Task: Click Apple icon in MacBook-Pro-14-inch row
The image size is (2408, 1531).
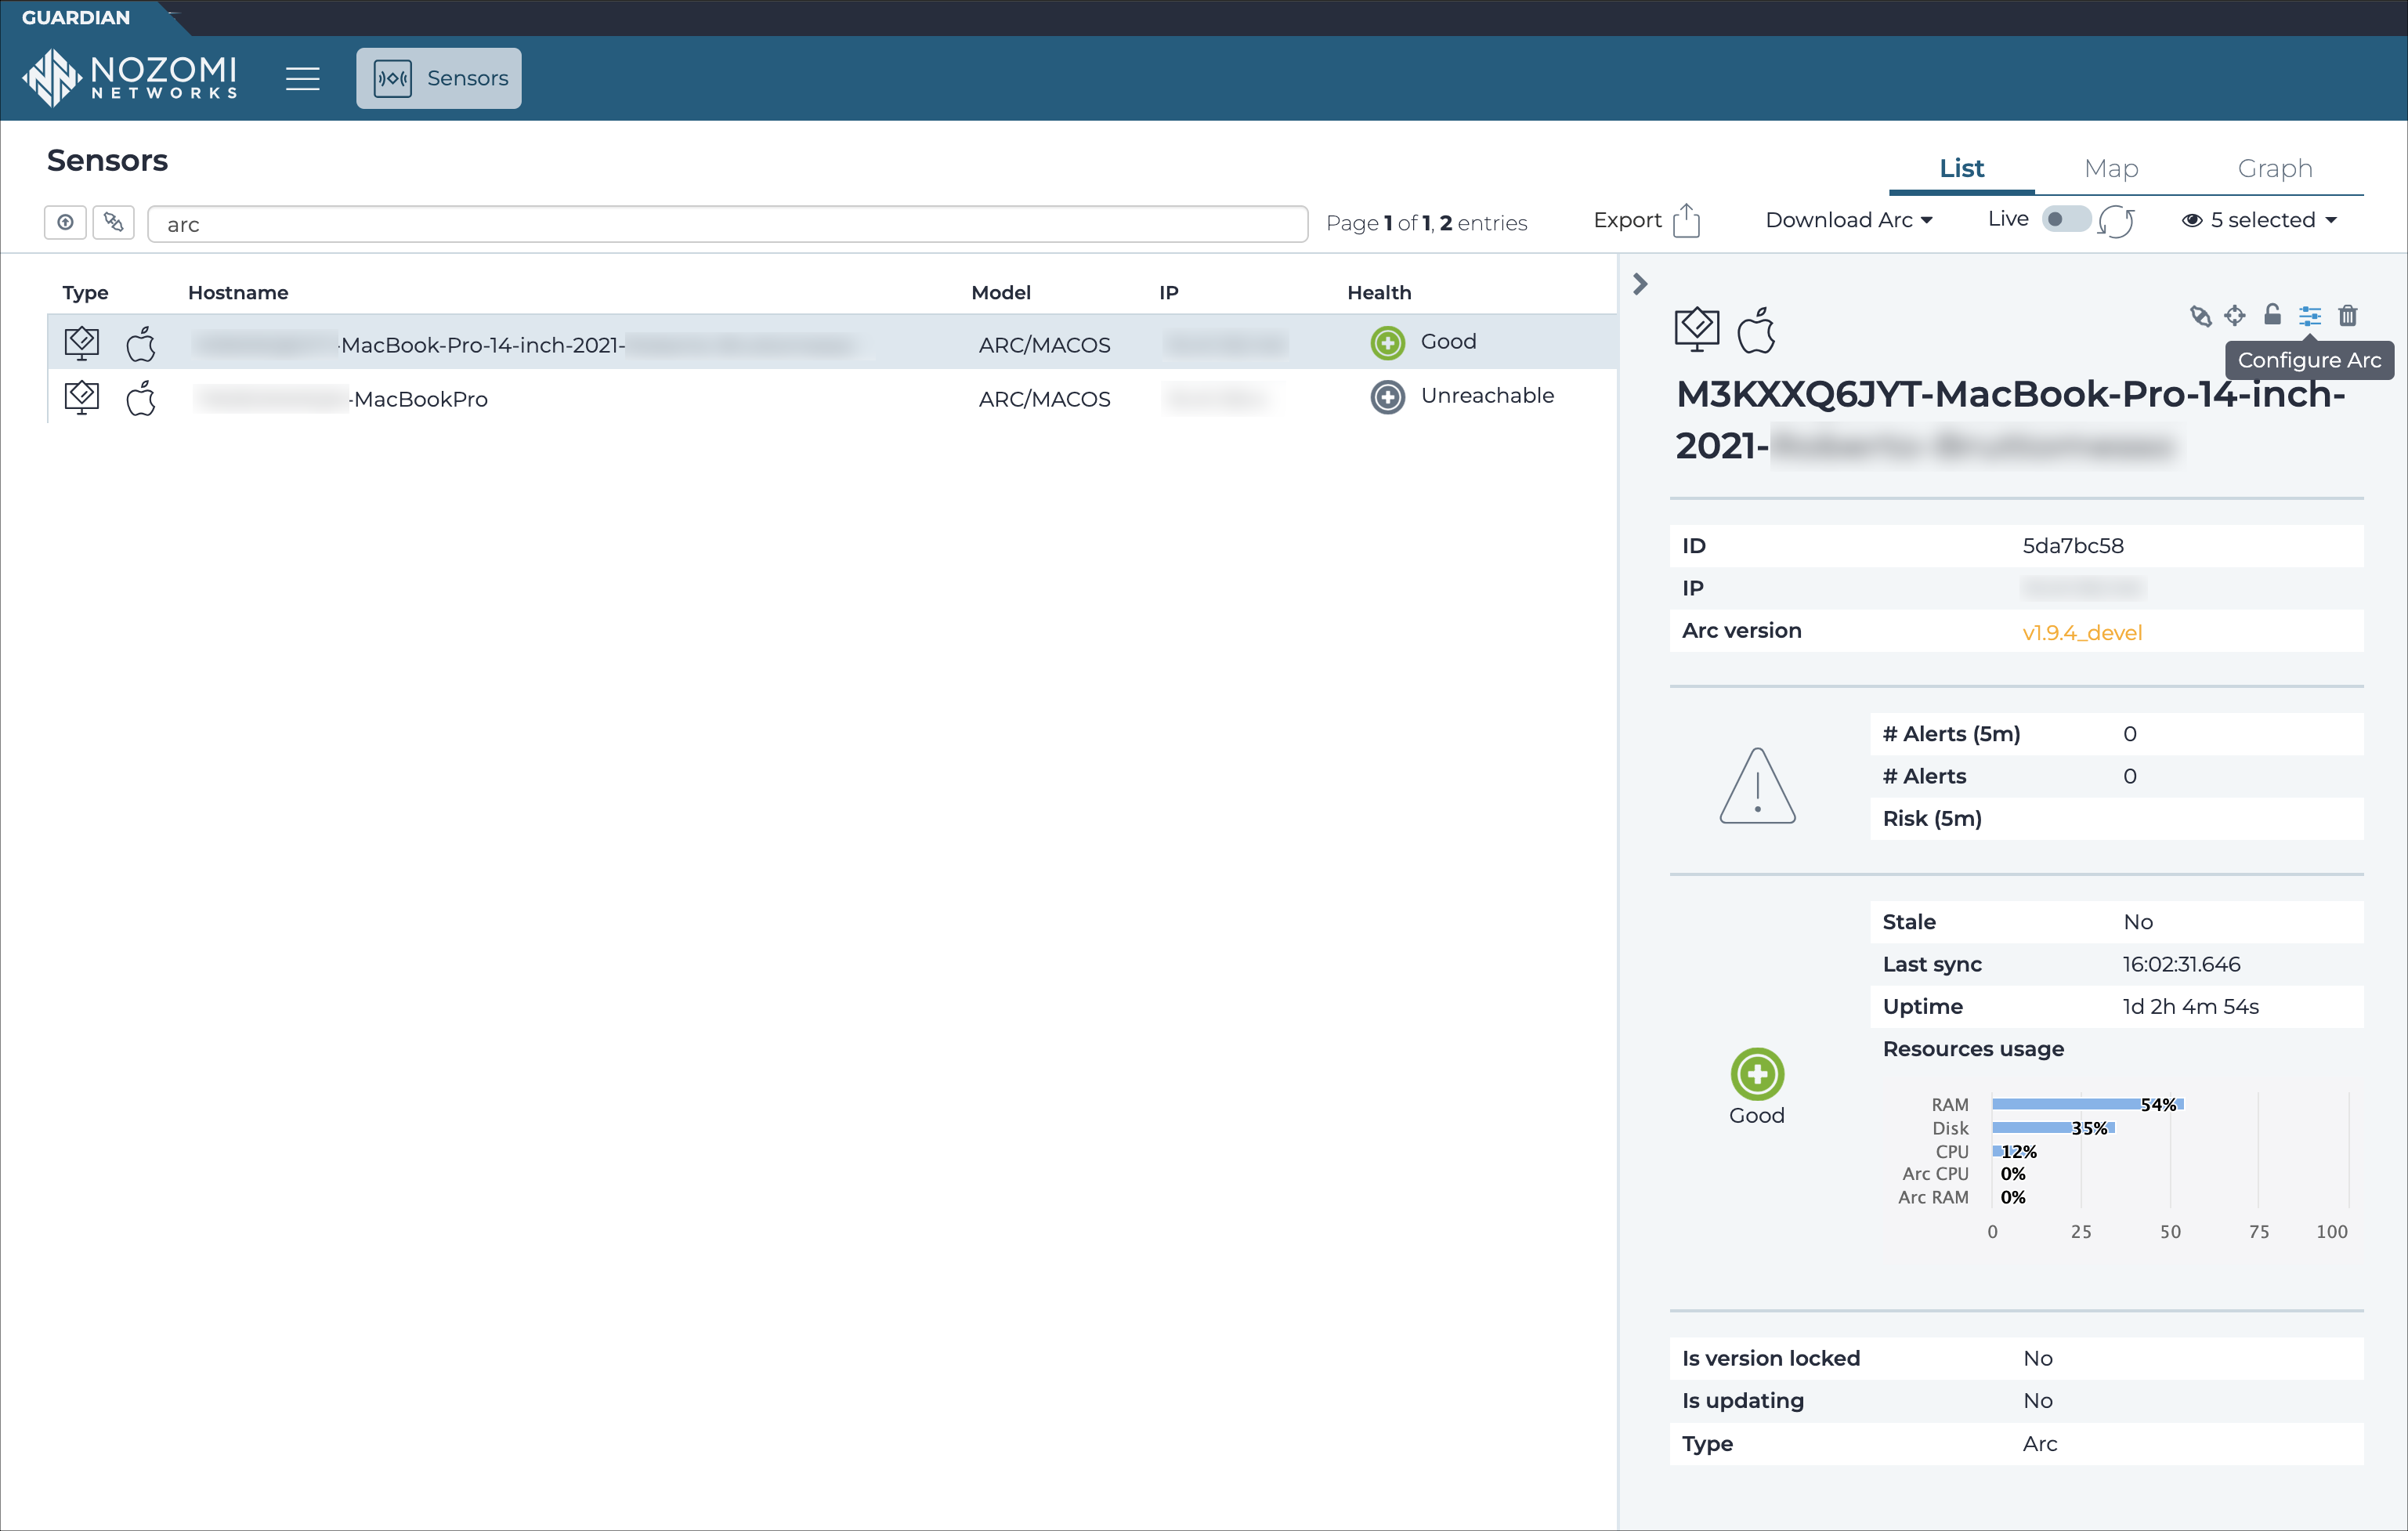Action: (x=141, y=343)
